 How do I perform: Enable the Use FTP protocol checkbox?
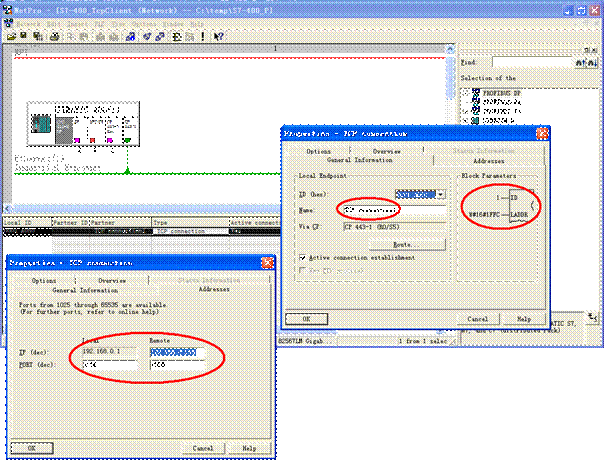coord(303,270)
